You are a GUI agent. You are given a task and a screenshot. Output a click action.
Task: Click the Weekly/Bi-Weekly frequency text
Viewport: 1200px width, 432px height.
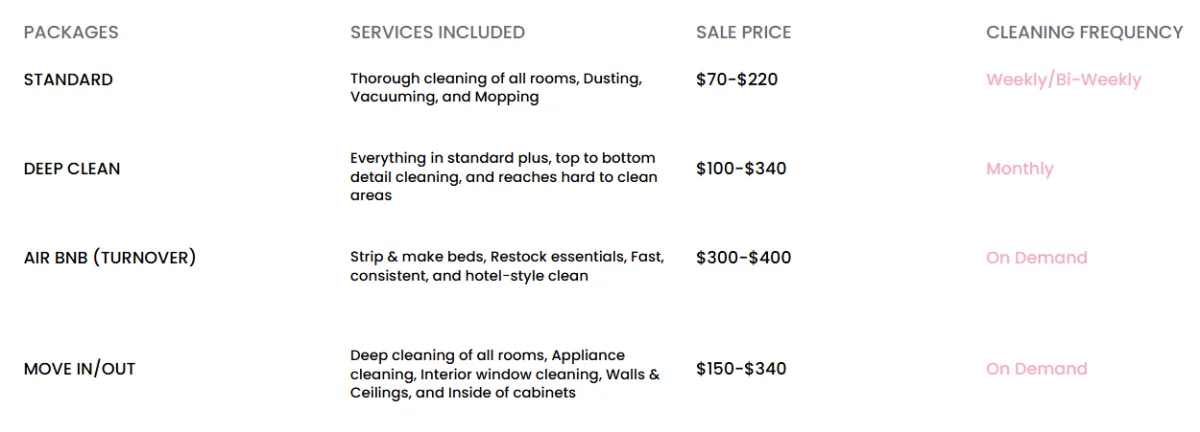pos(1063,80)
